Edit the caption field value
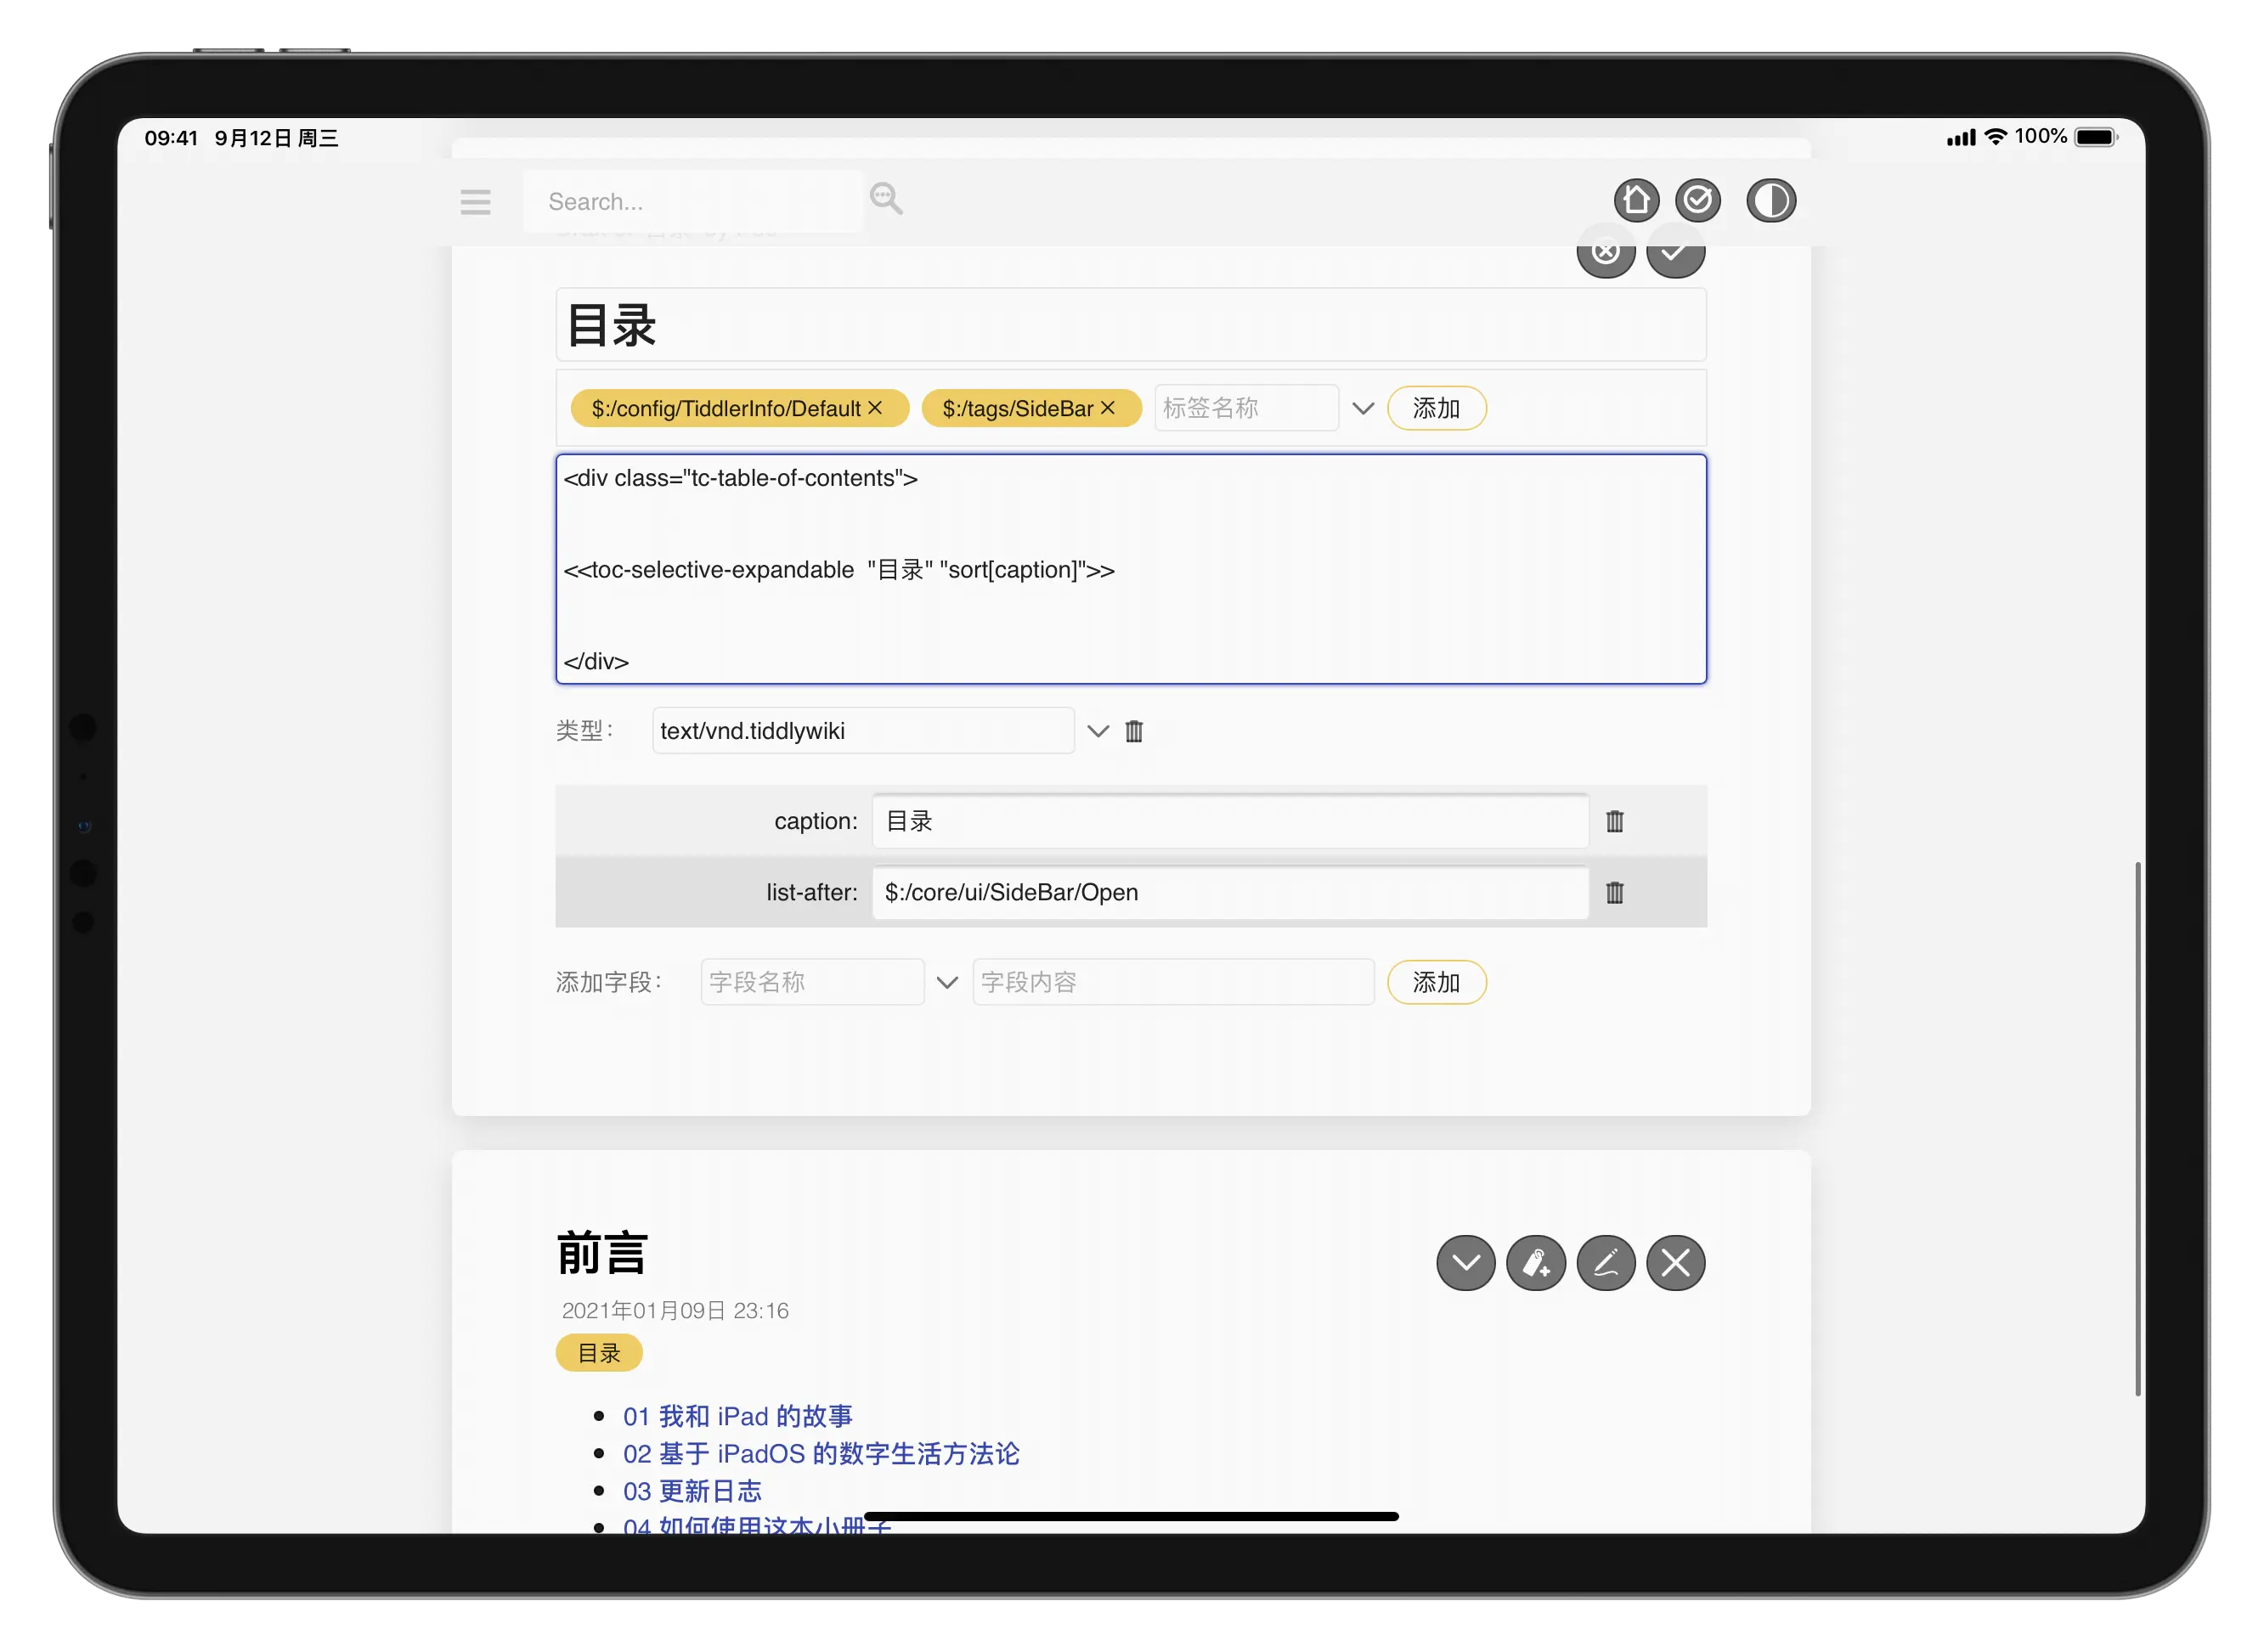 pos(1230,821)
